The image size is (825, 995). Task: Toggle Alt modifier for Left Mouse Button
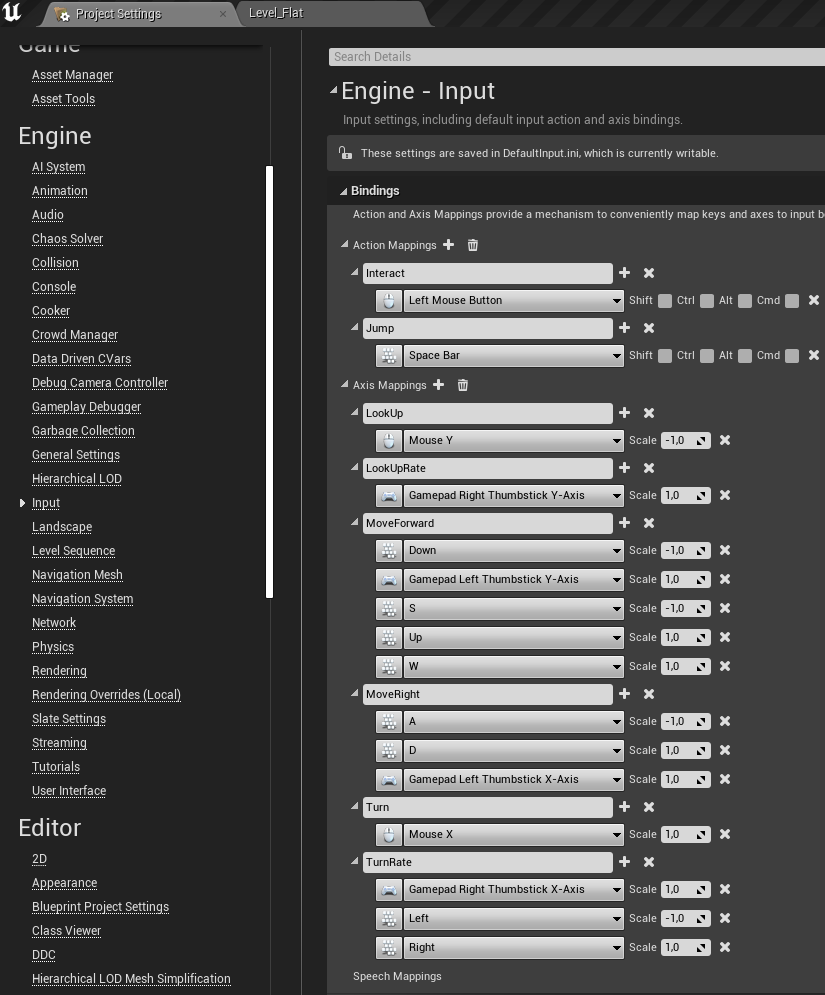point(745,301)
